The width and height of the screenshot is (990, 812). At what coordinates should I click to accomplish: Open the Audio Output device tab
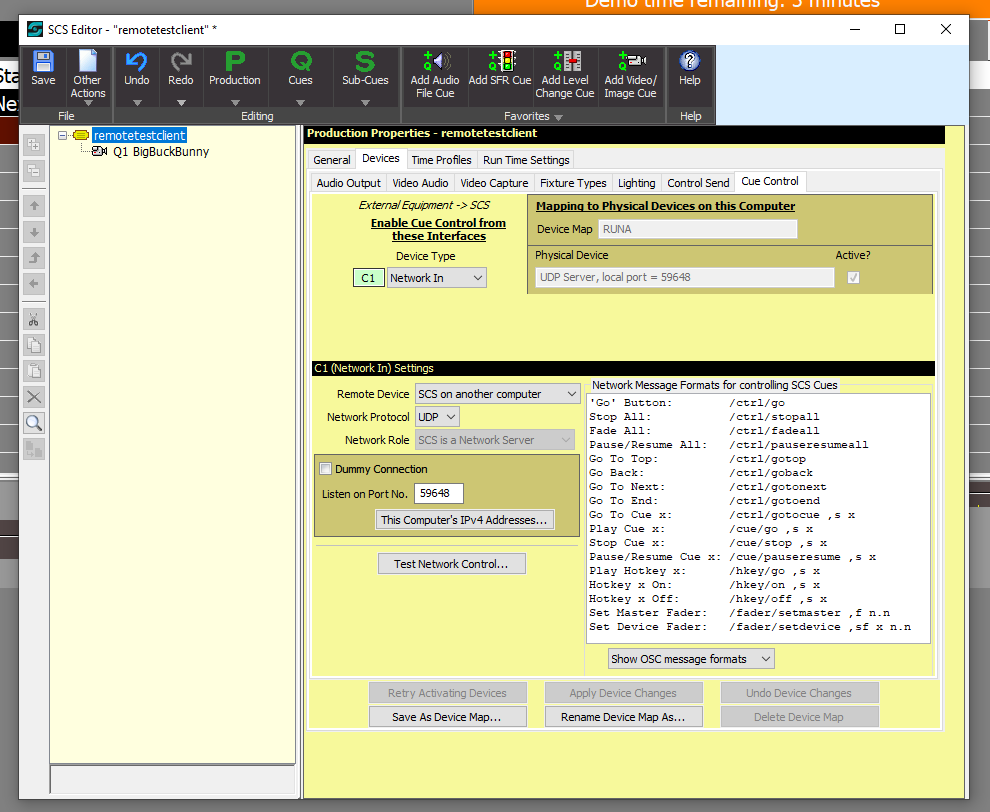[348, 183]
